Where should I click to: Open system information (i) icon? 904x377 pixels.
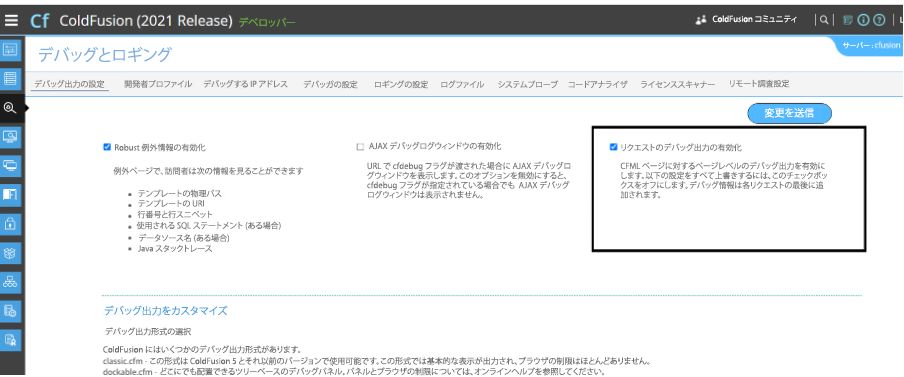(x=863, y=20)
